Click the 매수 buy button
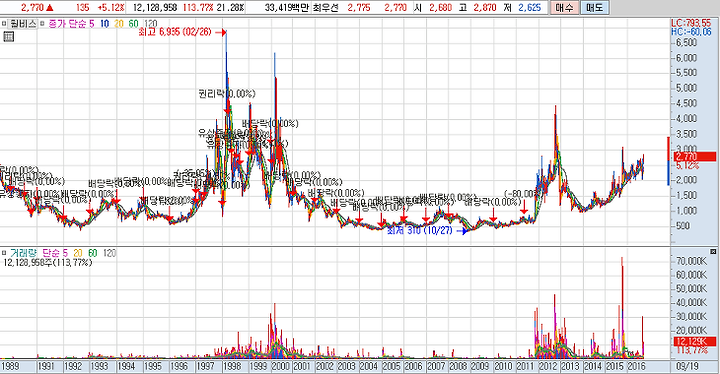The image size is (720, 374). pos(563,7)
